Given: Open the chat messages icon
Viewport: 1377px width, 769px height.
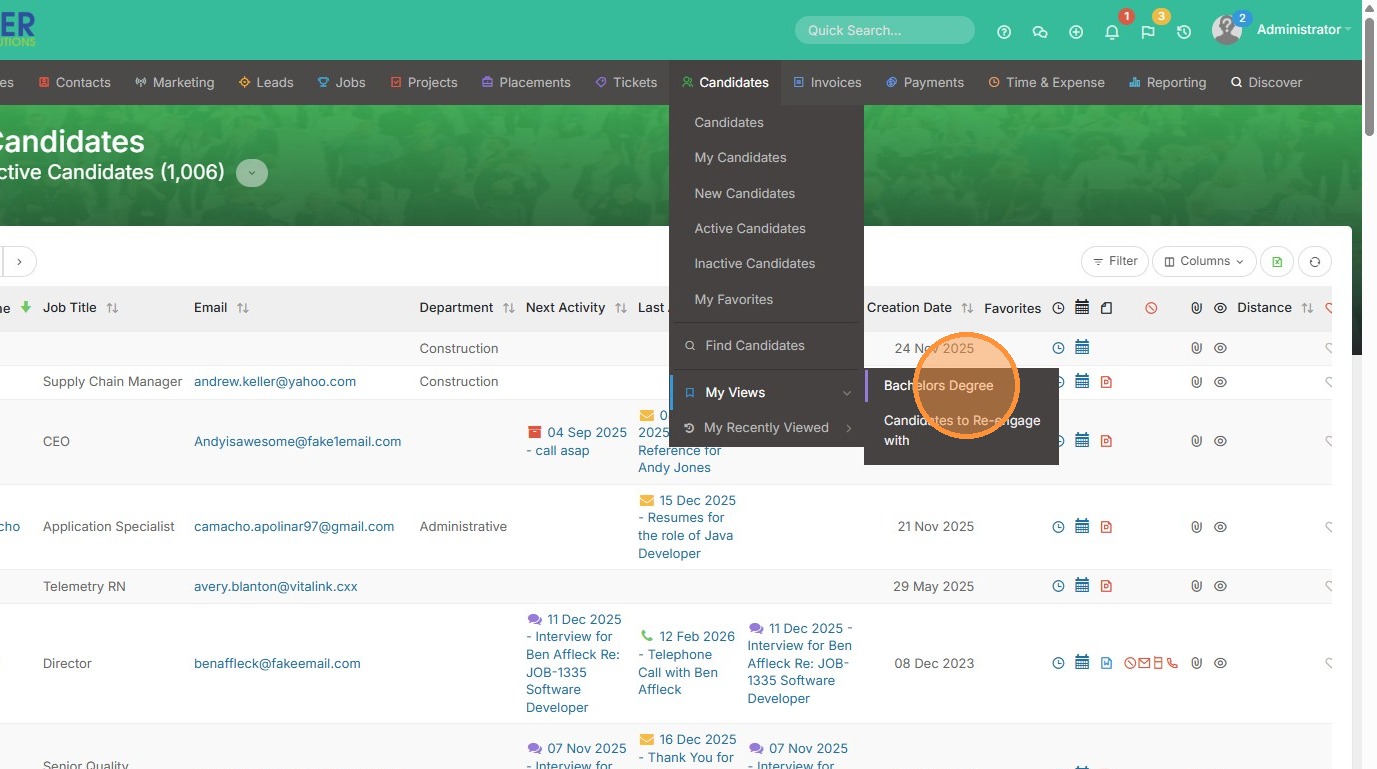Looking at the screenshot, I should [x=1040, y=32].
